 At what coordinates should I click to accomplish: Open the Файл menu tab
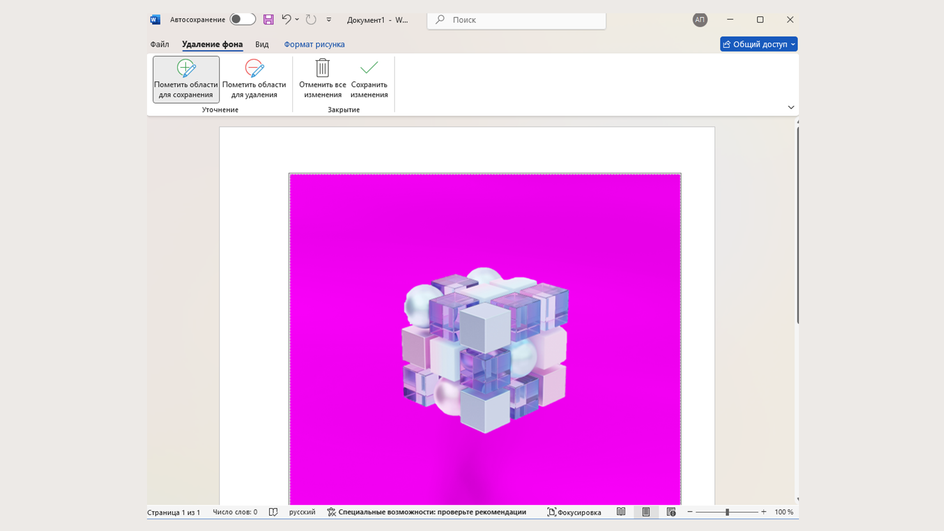(159, 44)
